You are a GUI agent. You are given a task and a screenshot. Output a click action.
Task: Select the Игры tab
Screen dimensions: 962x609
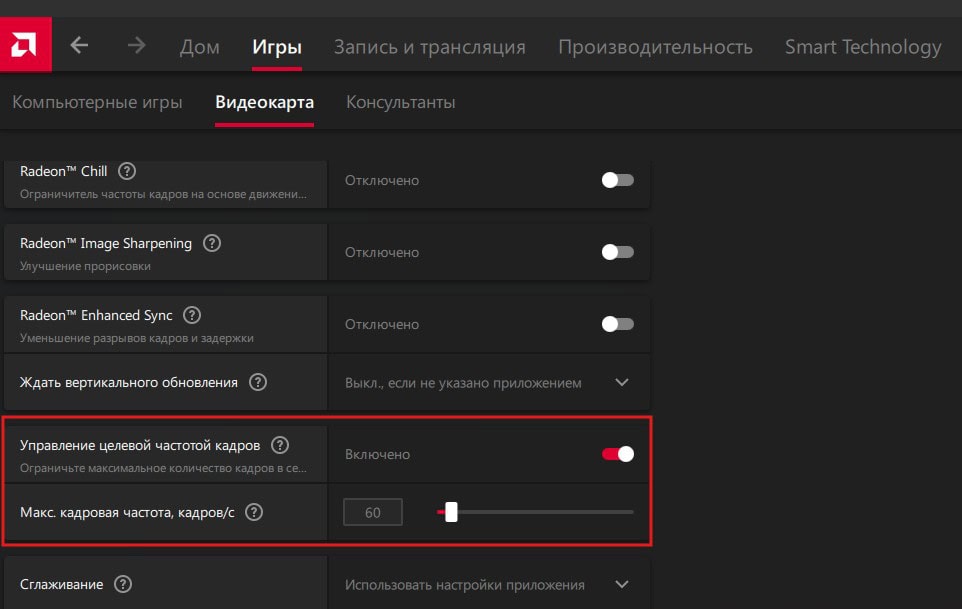277,47
